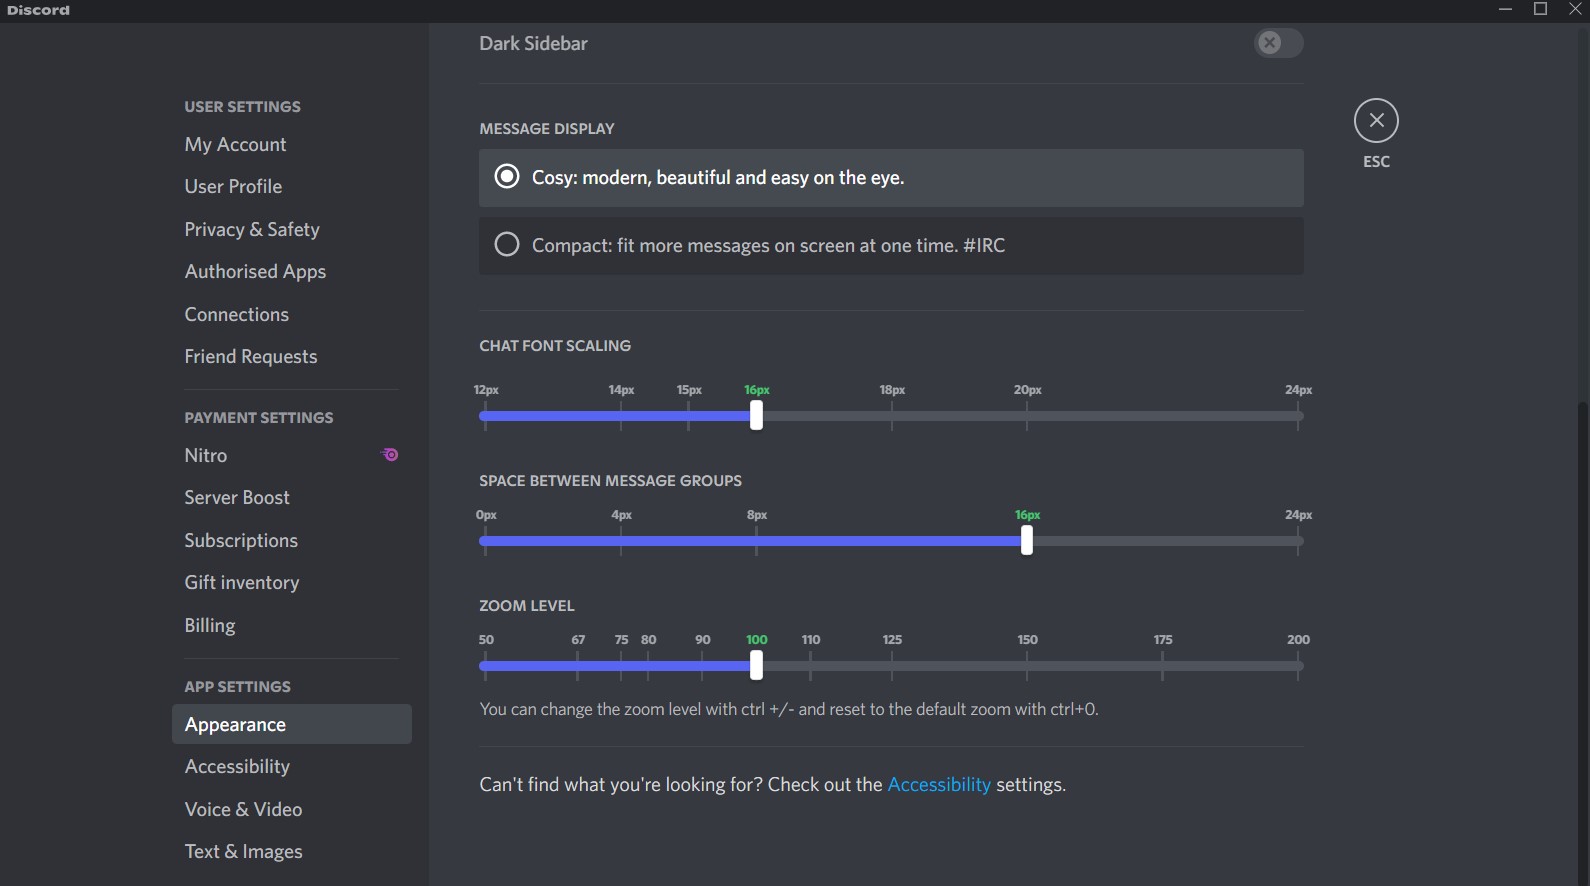Viewport: 1590px width, 886px height.
Task: Open Friend Requests settings
Action: click(x=250, y=356)
